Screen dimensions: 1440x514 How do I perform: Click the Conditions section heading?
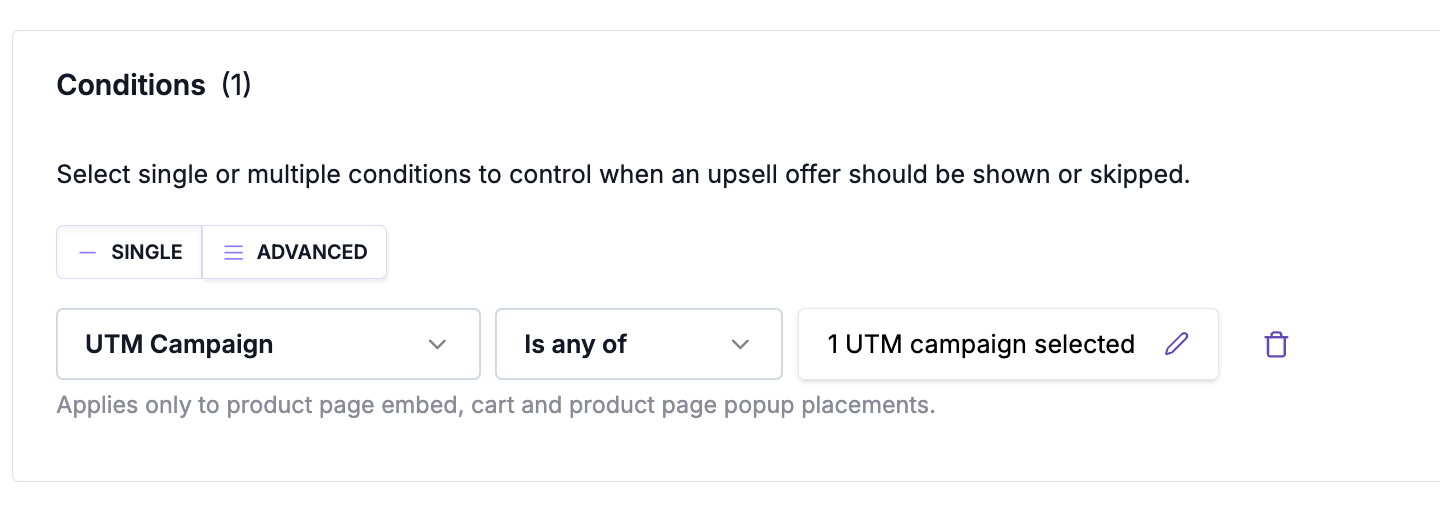coord(131,85)
